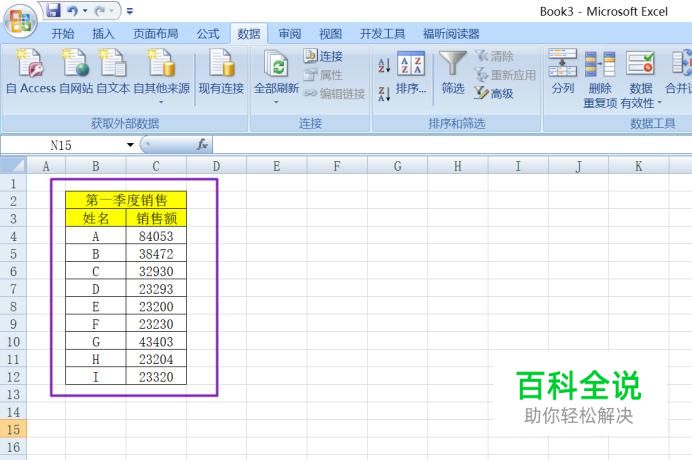Expand 数据有效性 dropdown arrow
This screenshot has height=460, width=692.
tap(659, 103)
